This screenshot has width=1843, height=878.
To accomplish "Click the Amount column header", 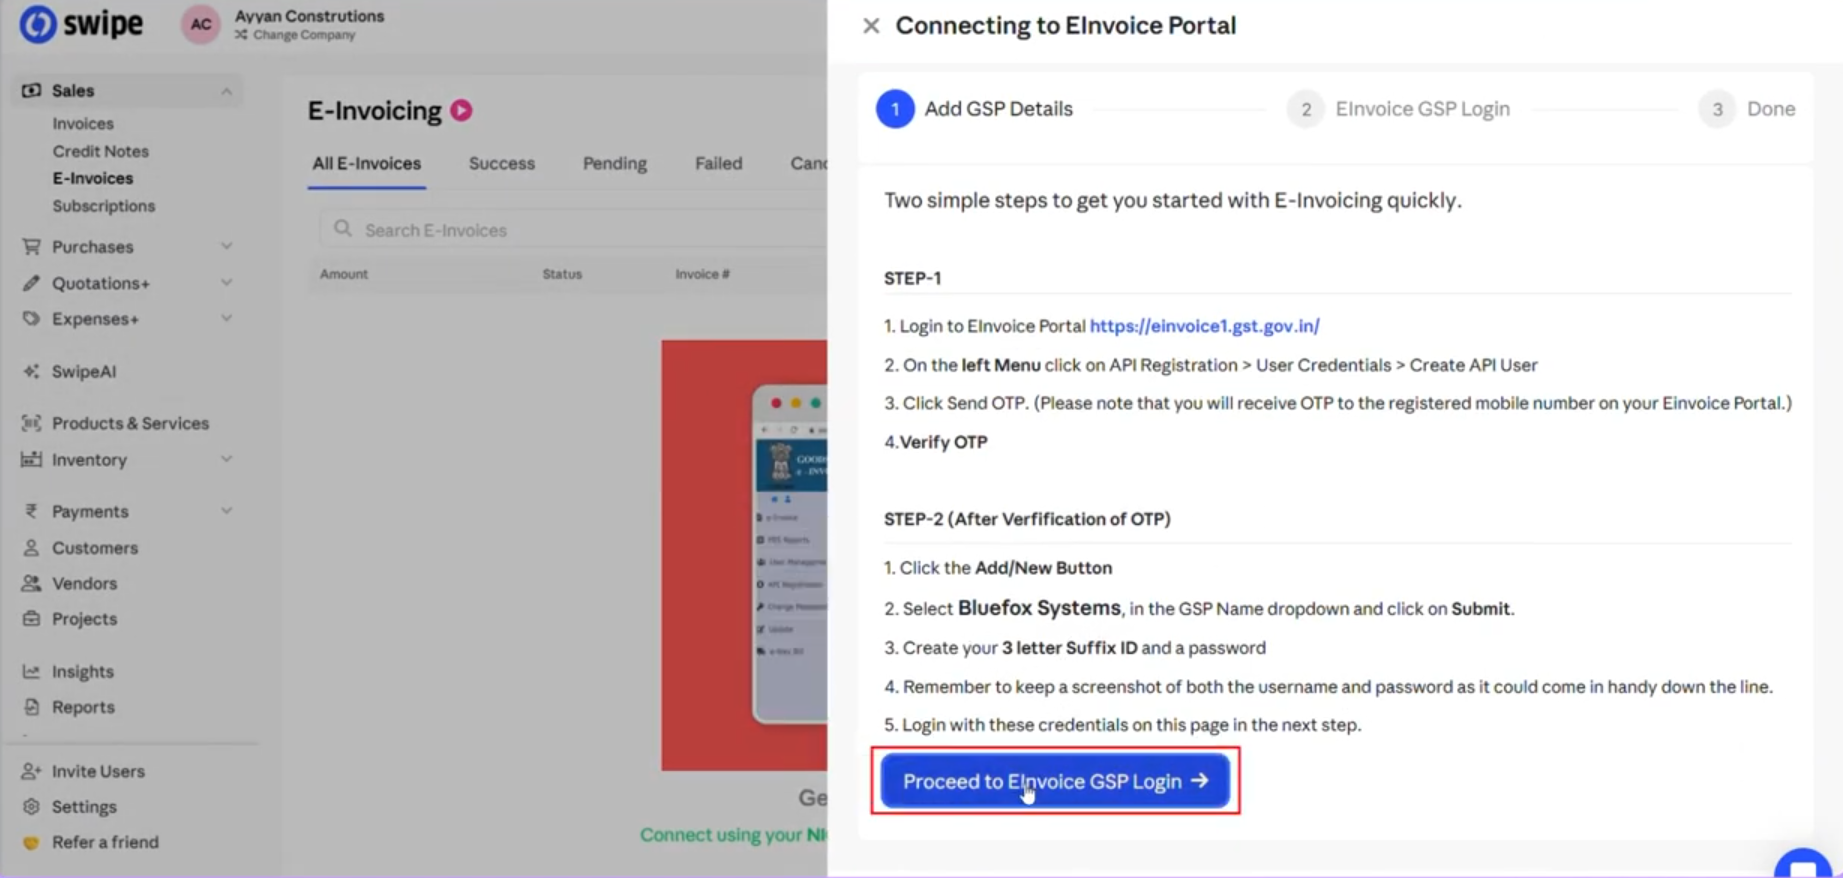I will coord(344,274).
